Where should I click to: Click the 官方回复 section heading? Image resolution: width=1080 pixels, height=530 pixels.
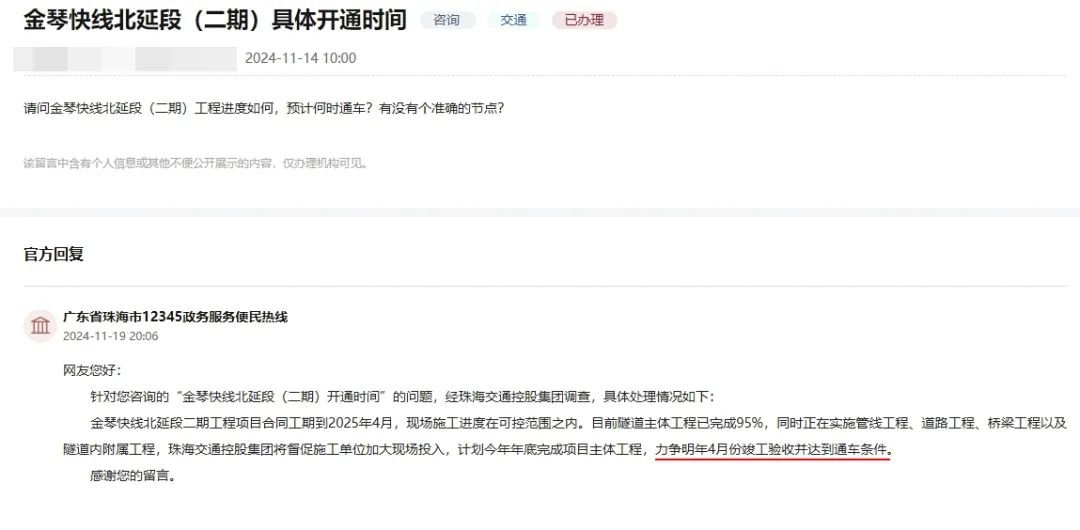tap(54, 254)
